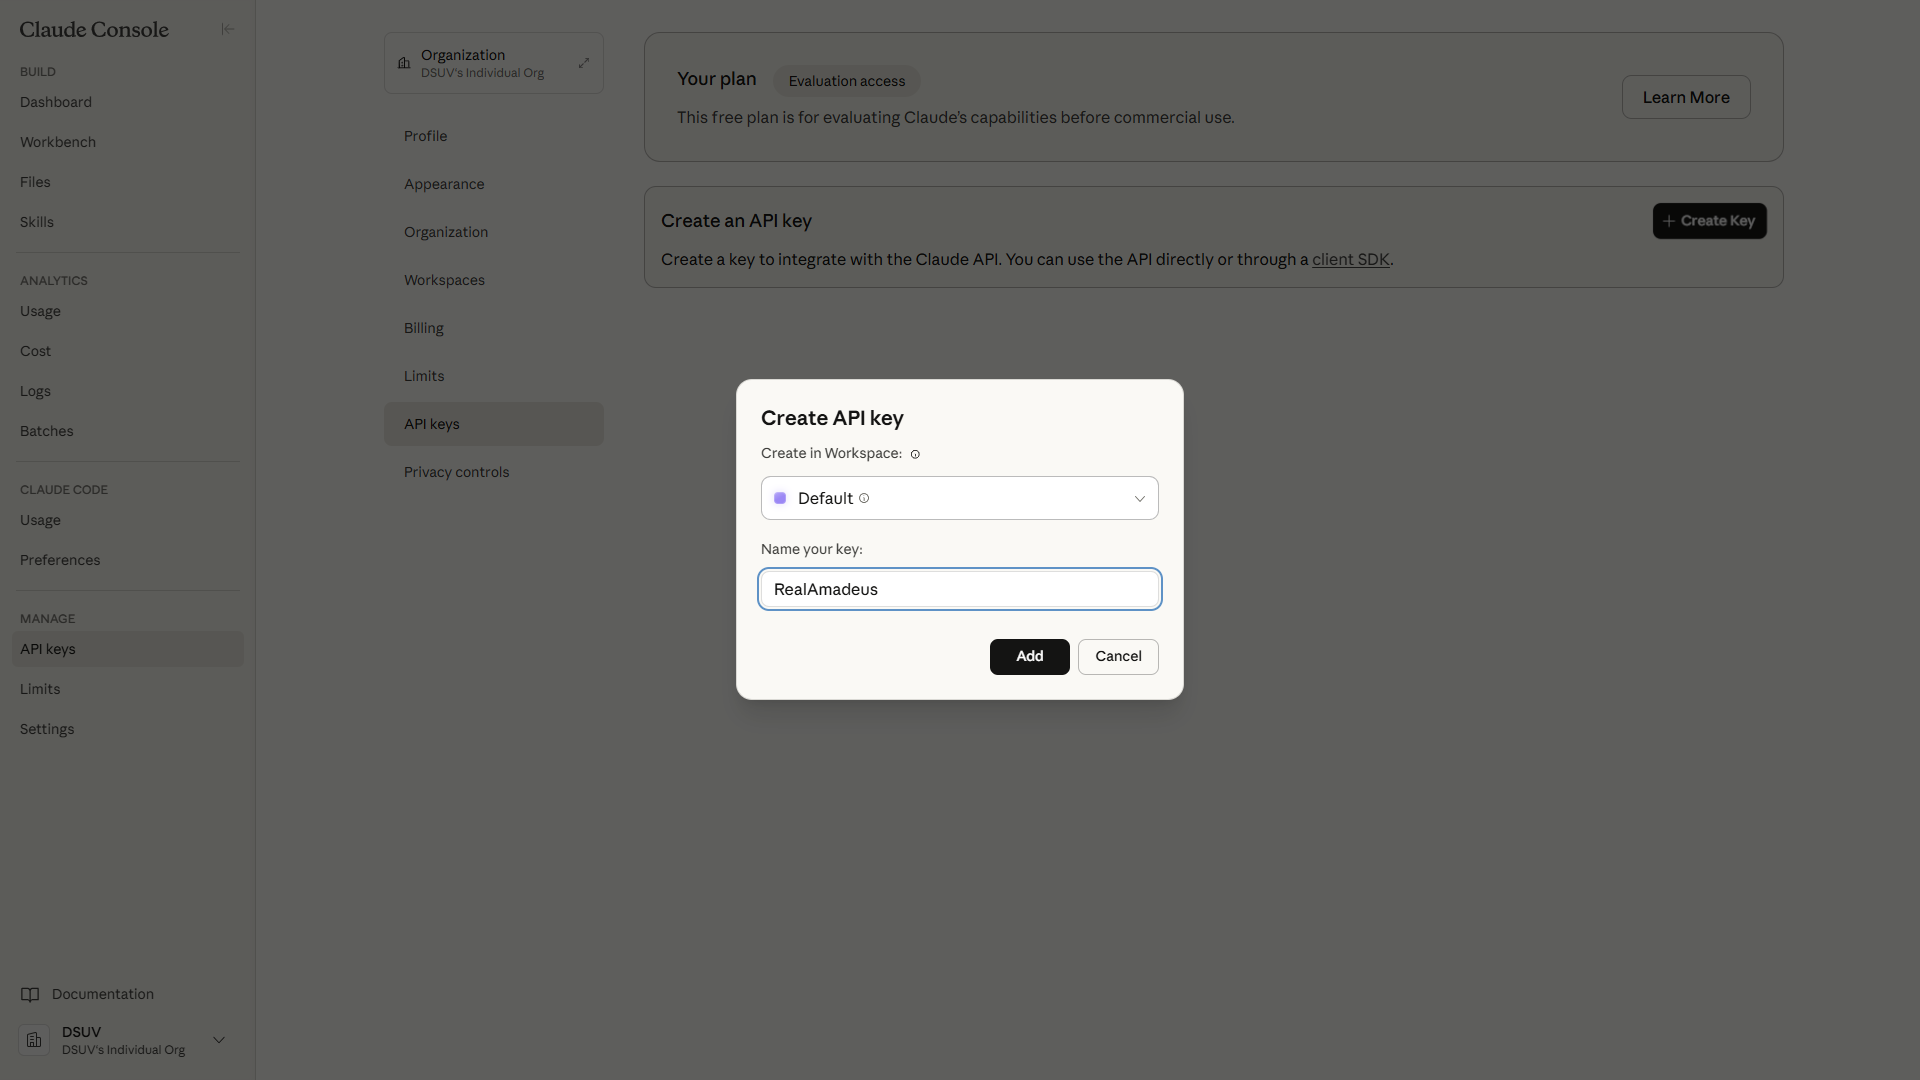
Task: Follow the client SDK link
Action: 1350,259
